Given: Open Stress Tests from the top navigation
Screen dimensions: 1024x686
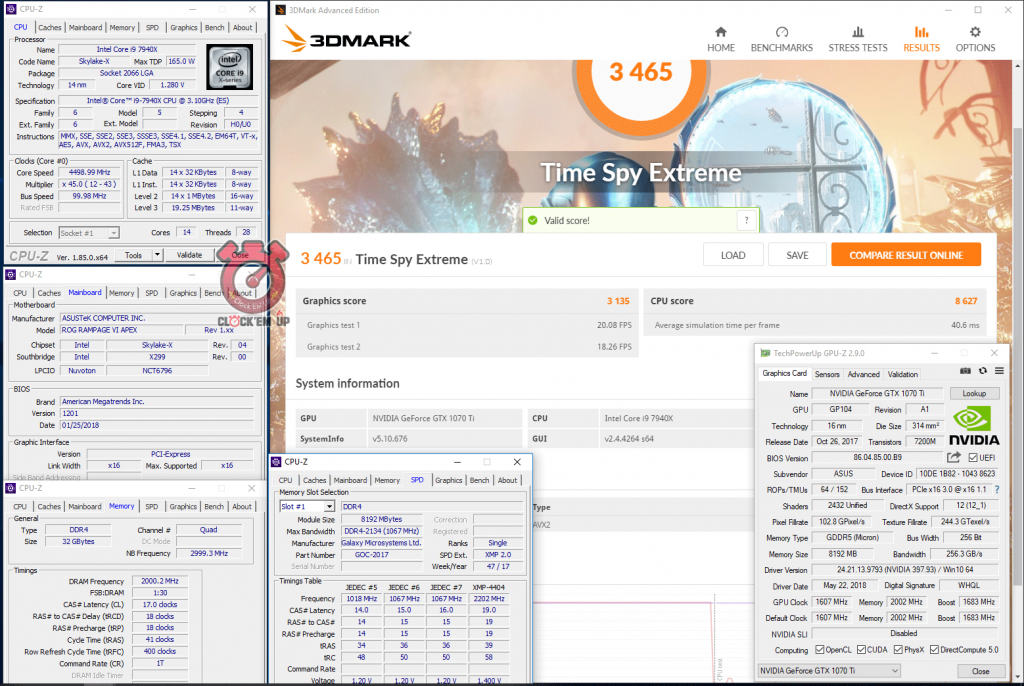Looking at the screenshot, I should tap(857, 33).
